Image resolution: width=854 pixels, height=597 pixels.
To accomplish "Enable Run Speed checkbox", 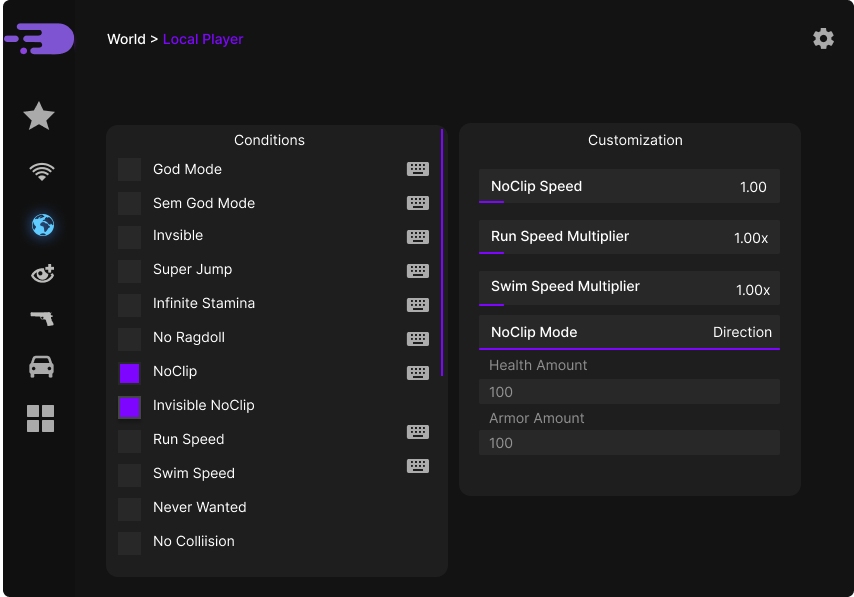I will click(130, 441).
